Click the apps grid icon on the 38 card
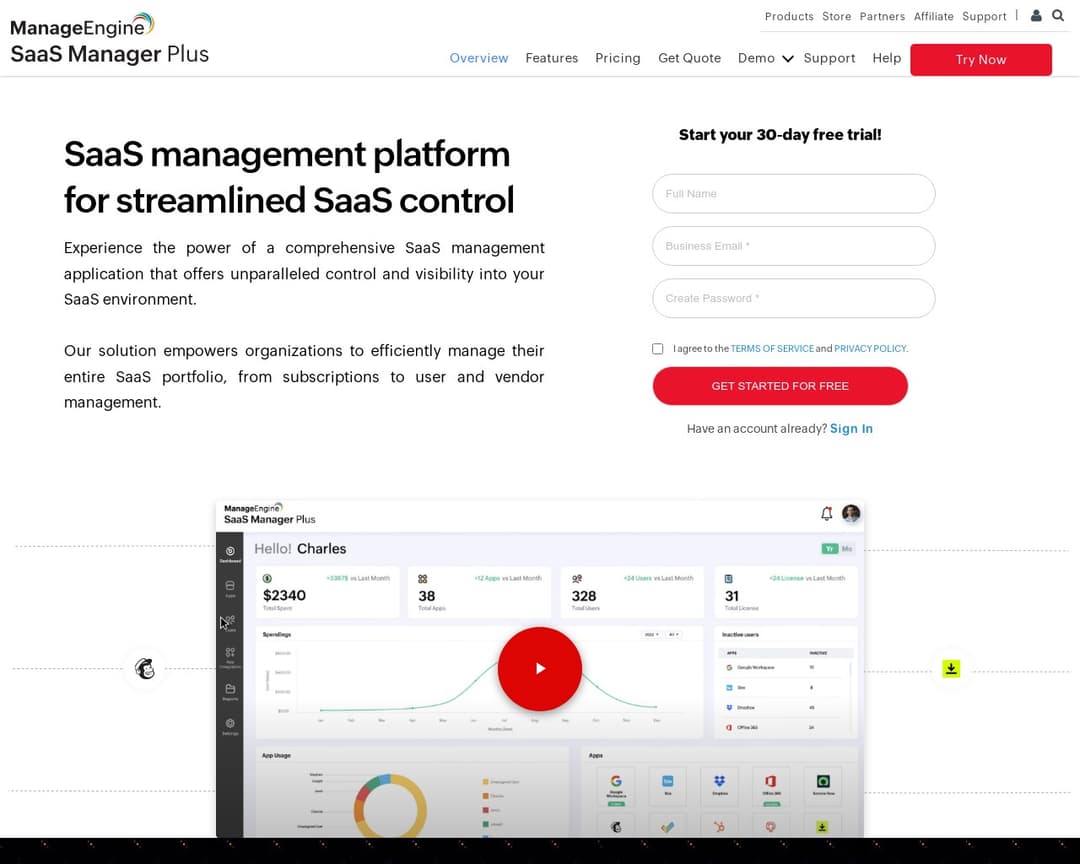The height and width of the screenshot is (864, 1080). [423, 579]
